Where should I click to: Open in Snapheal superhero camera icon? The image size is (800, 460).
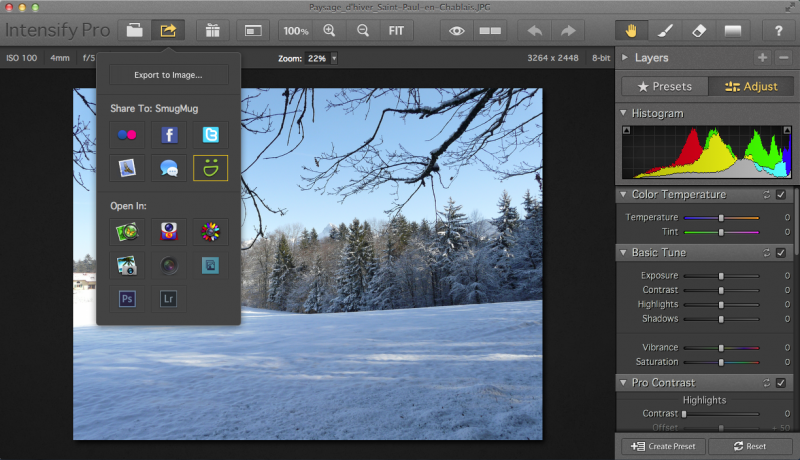click(x=169, y=232)
